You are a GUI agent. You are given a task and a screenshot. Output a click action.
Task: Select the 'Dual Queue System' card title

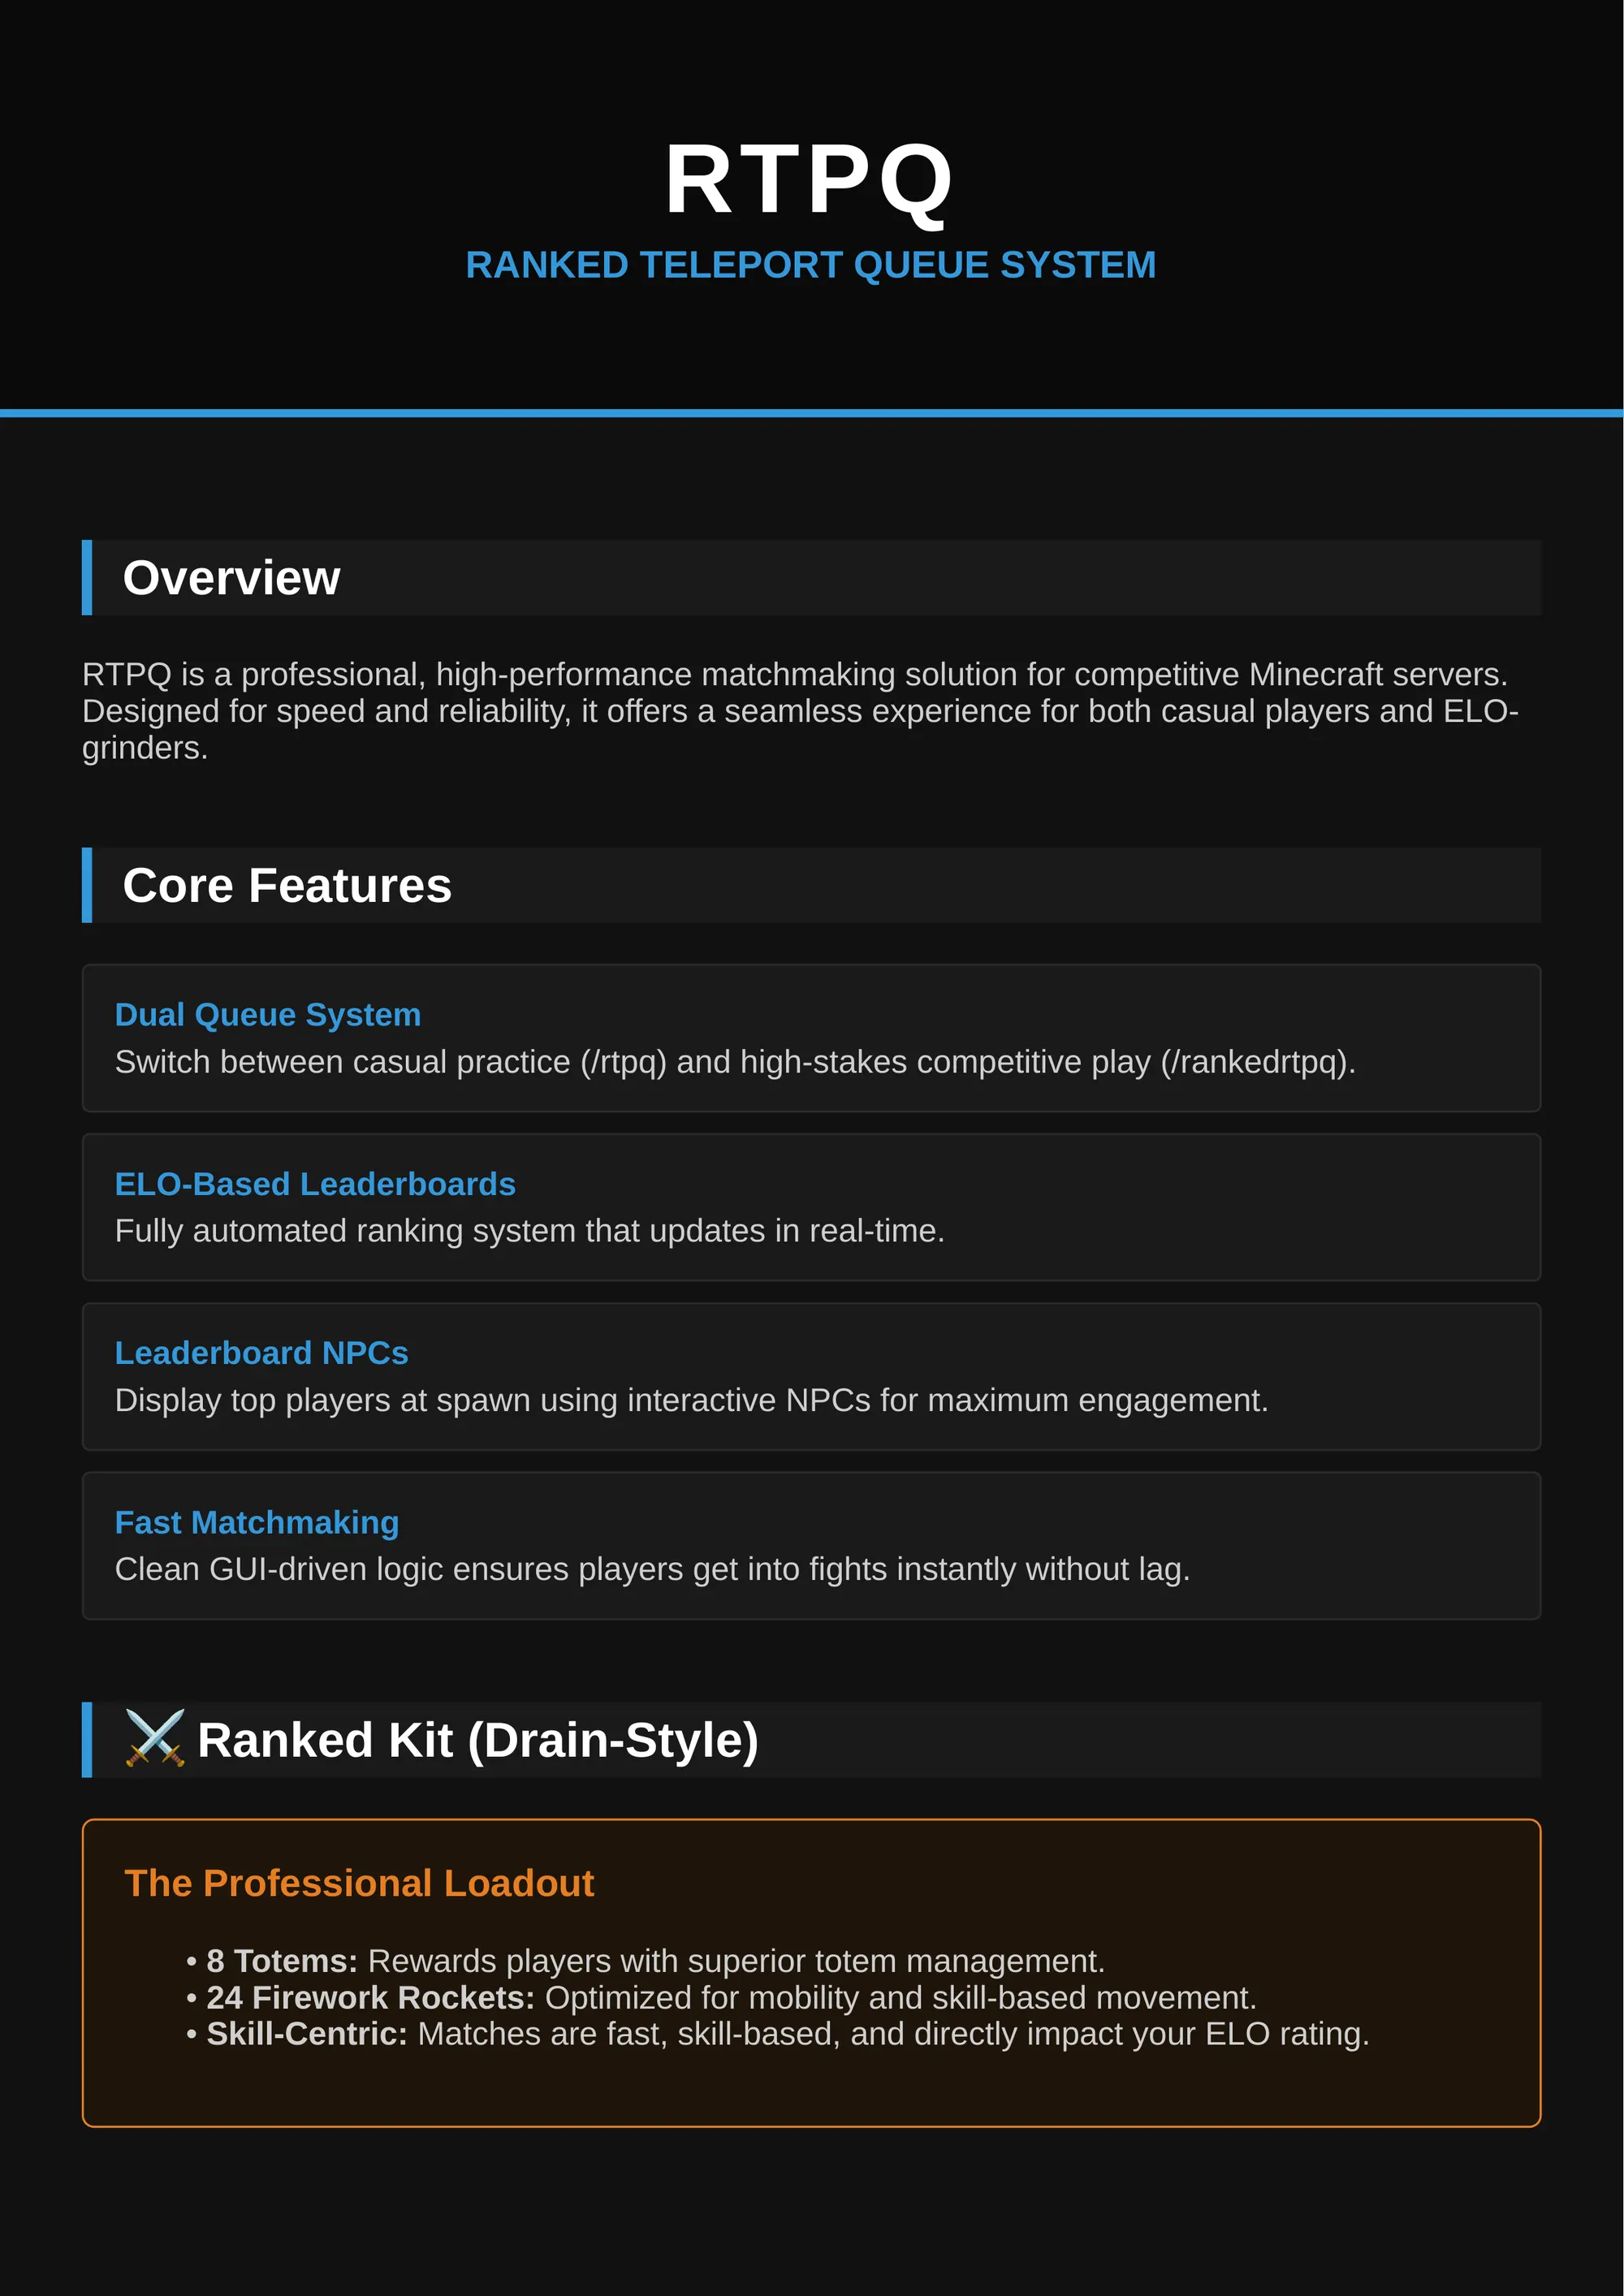click(x=268, y=1014)
